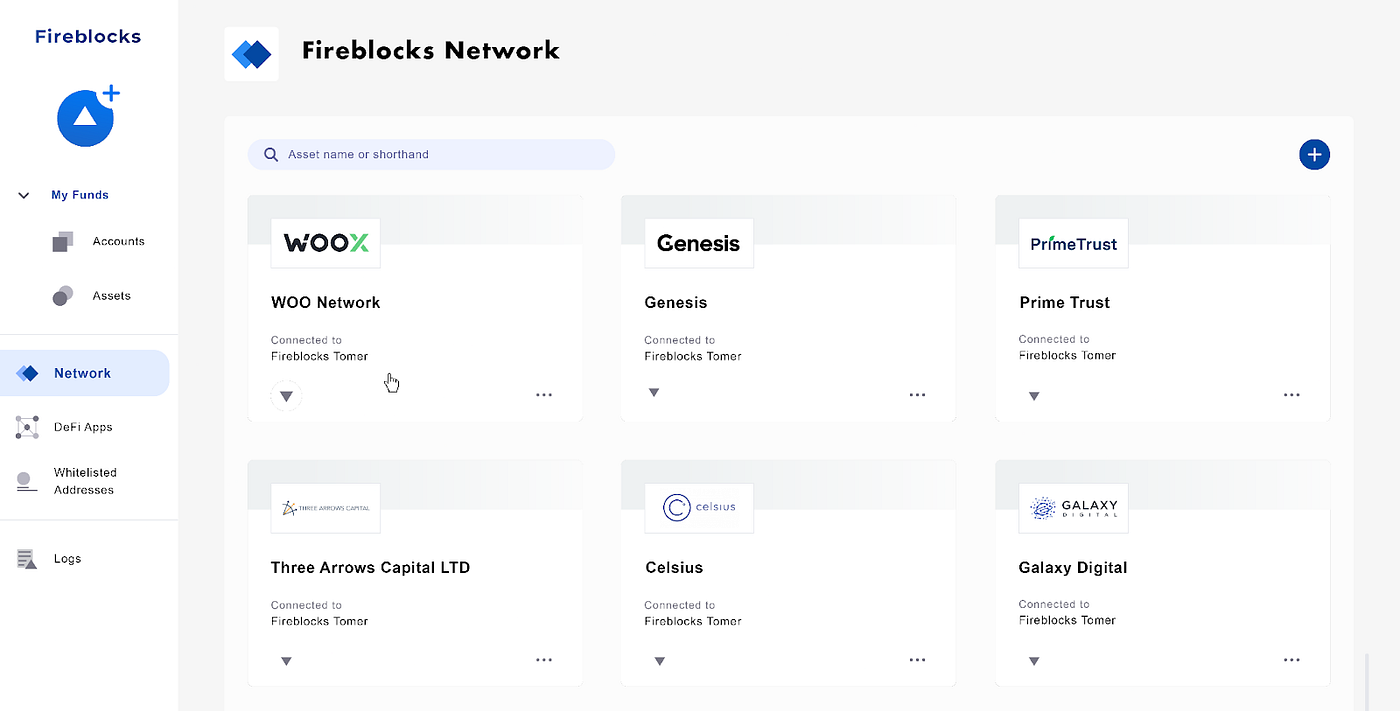The image size is (1400, 711).
Task: Expand the Prime Trust card dropdown
Action: [1034, 396]
